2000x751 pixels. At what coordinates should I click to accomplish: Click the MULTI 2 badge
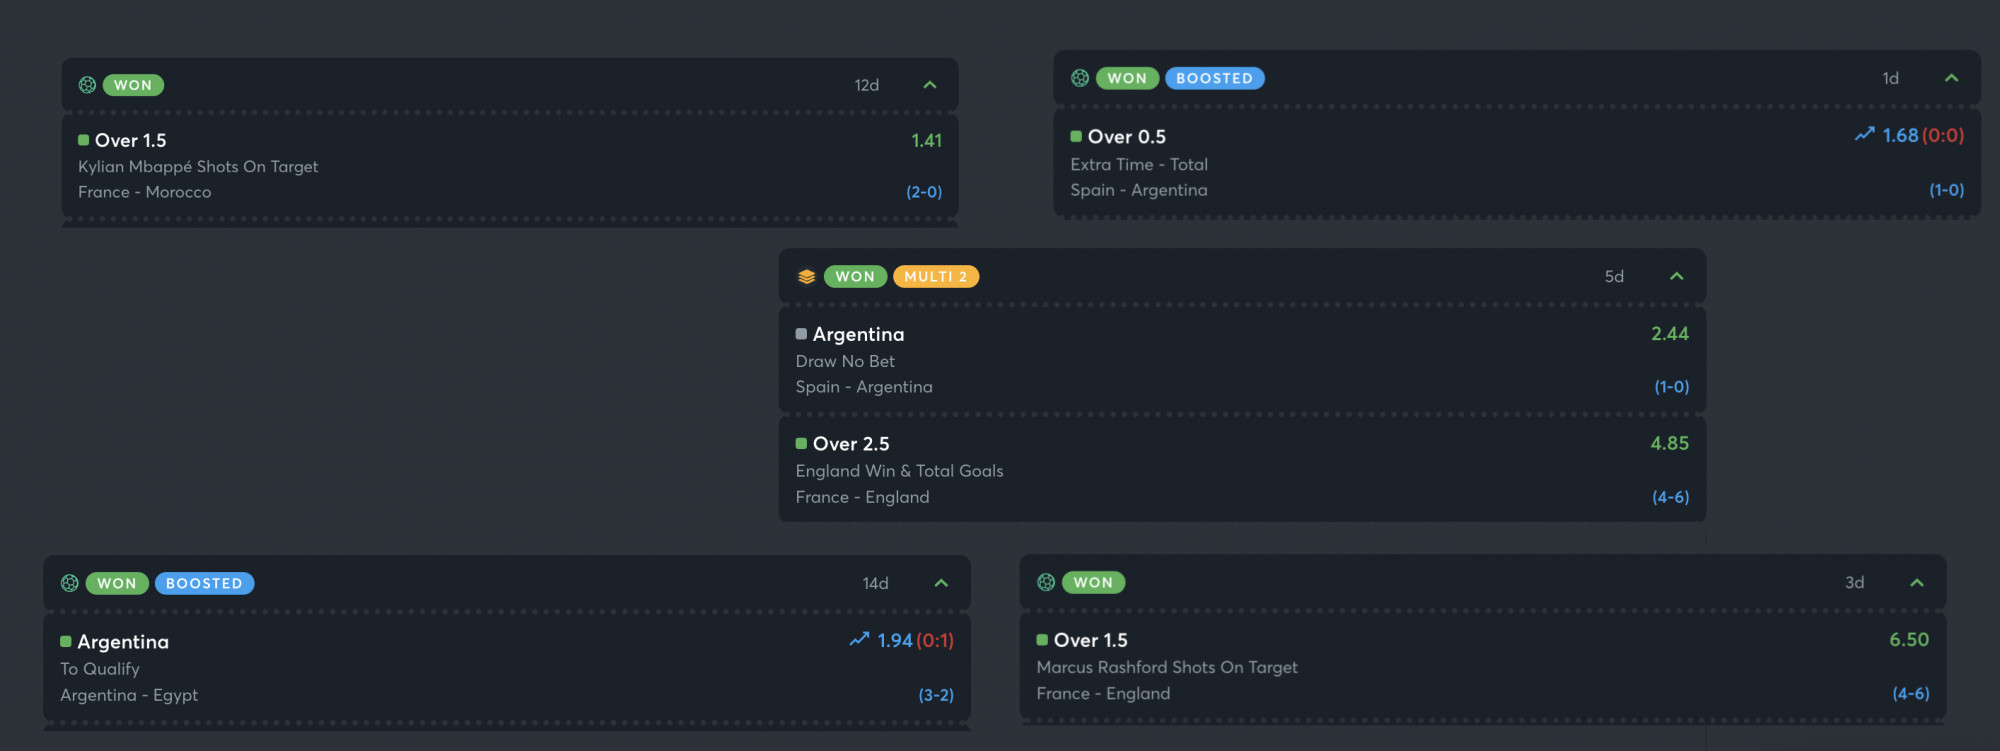[936, 277]
